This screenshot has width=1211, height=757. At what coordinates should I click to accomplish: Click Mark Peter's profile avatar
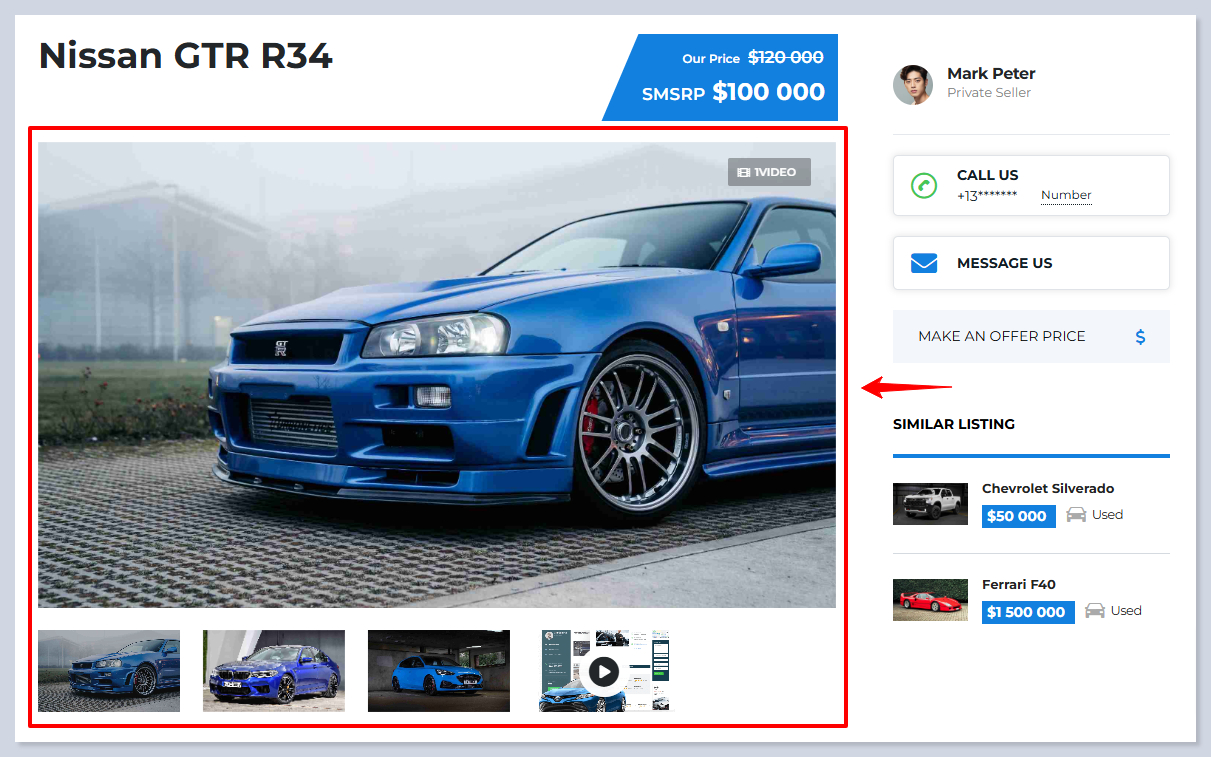pos(913,85)
